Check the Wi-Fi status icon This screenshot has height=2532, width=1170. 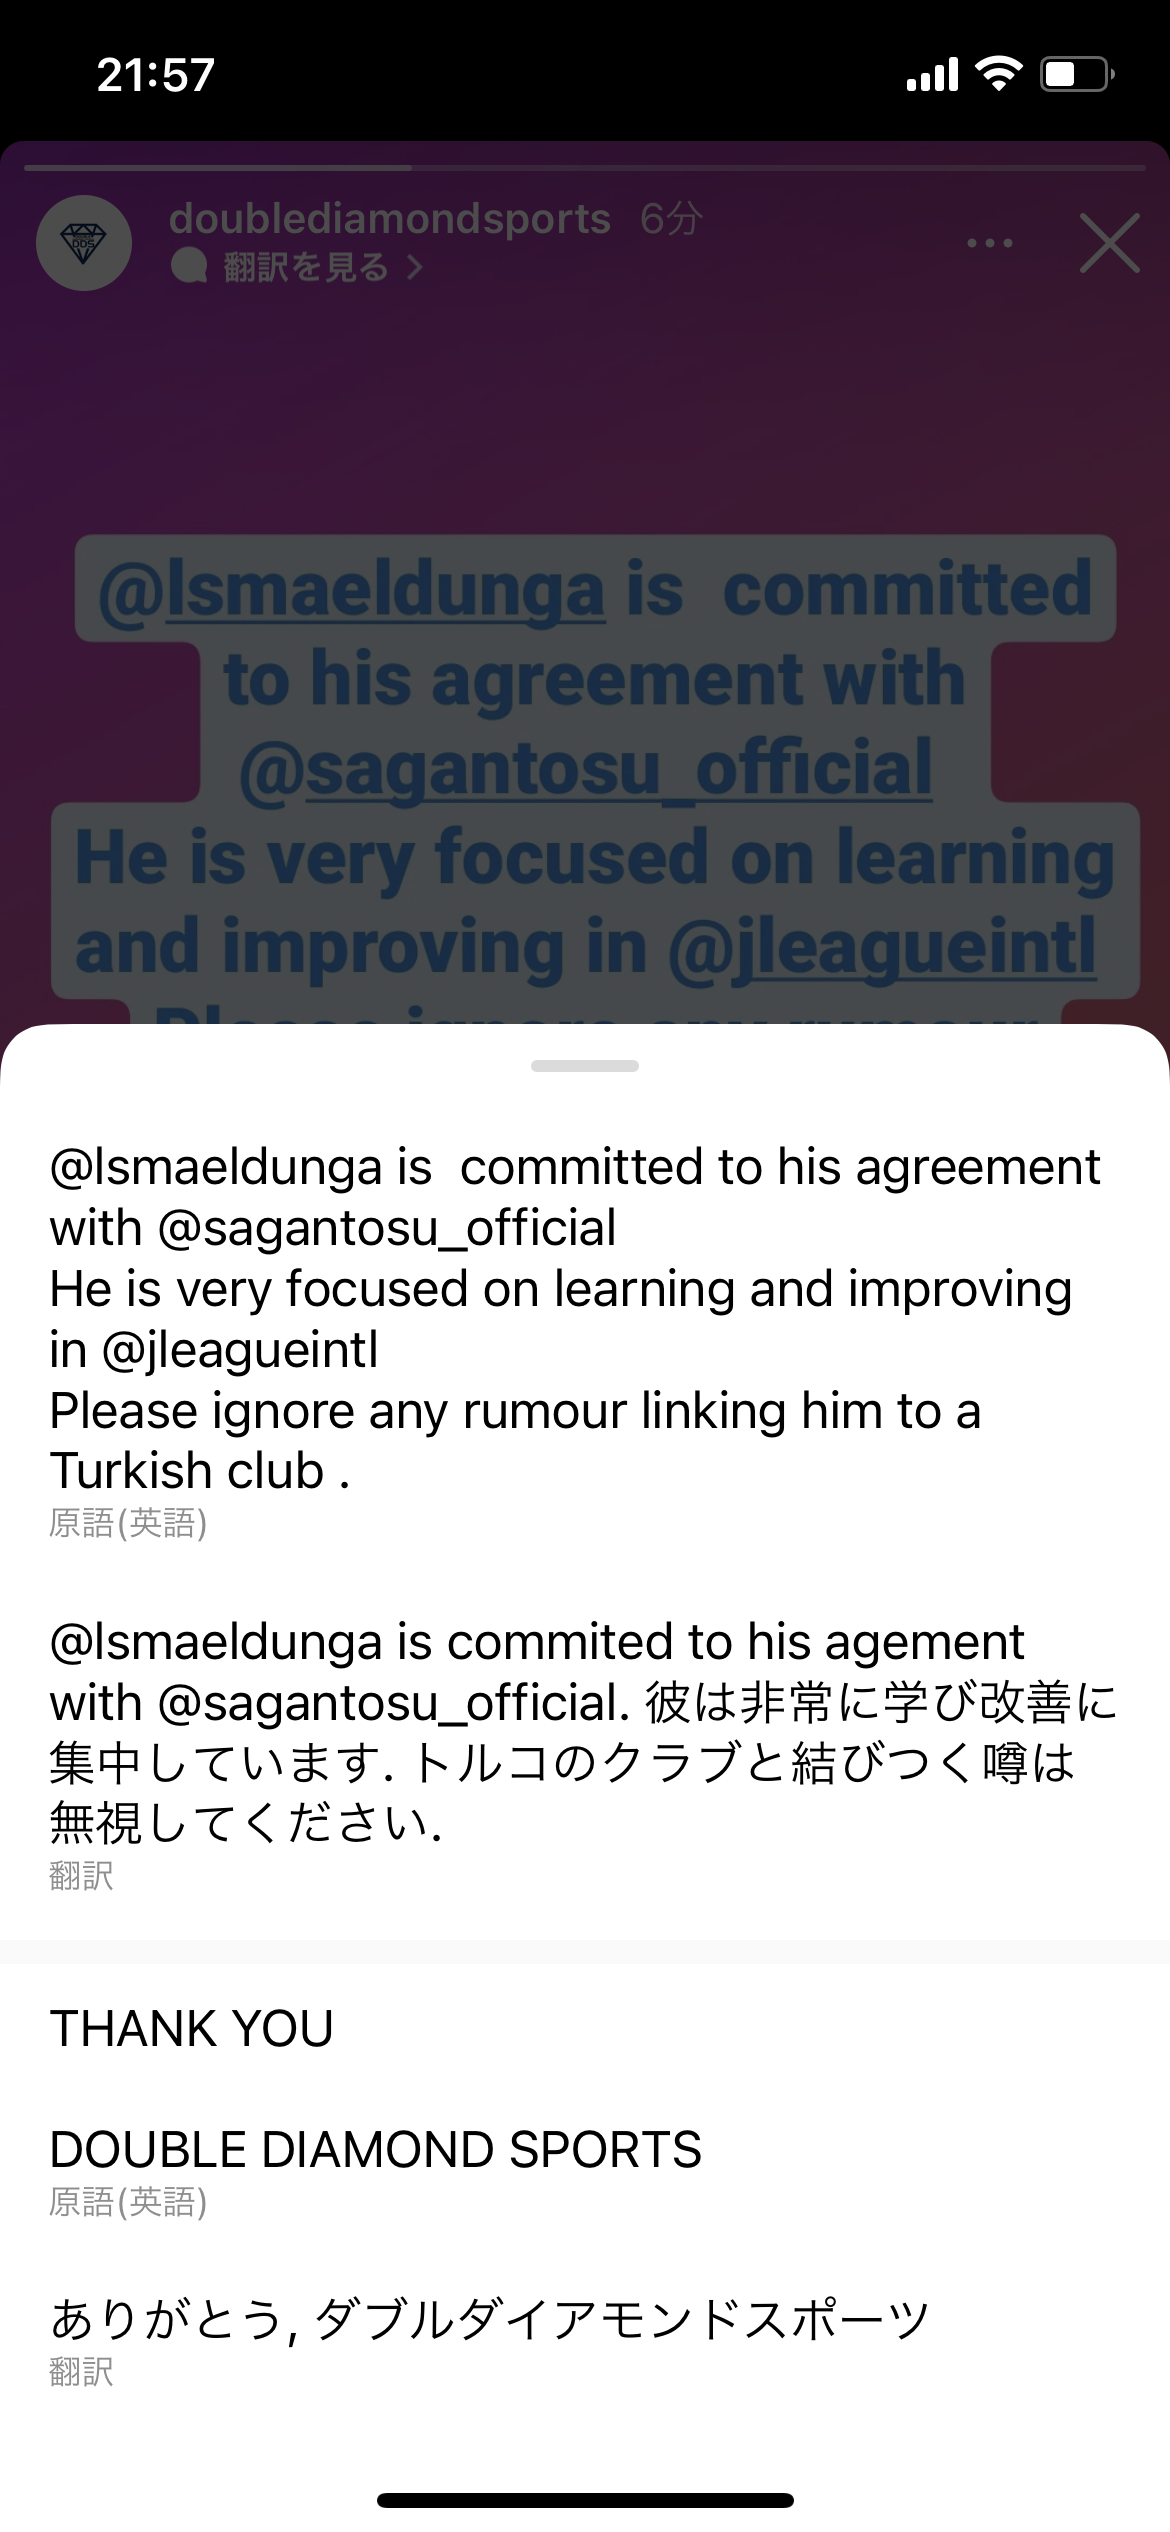coord(998,73)
